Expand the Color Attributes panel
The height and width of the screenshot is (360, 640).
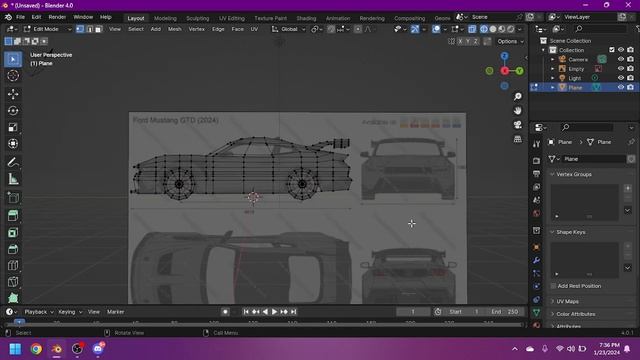pos(552,314)
